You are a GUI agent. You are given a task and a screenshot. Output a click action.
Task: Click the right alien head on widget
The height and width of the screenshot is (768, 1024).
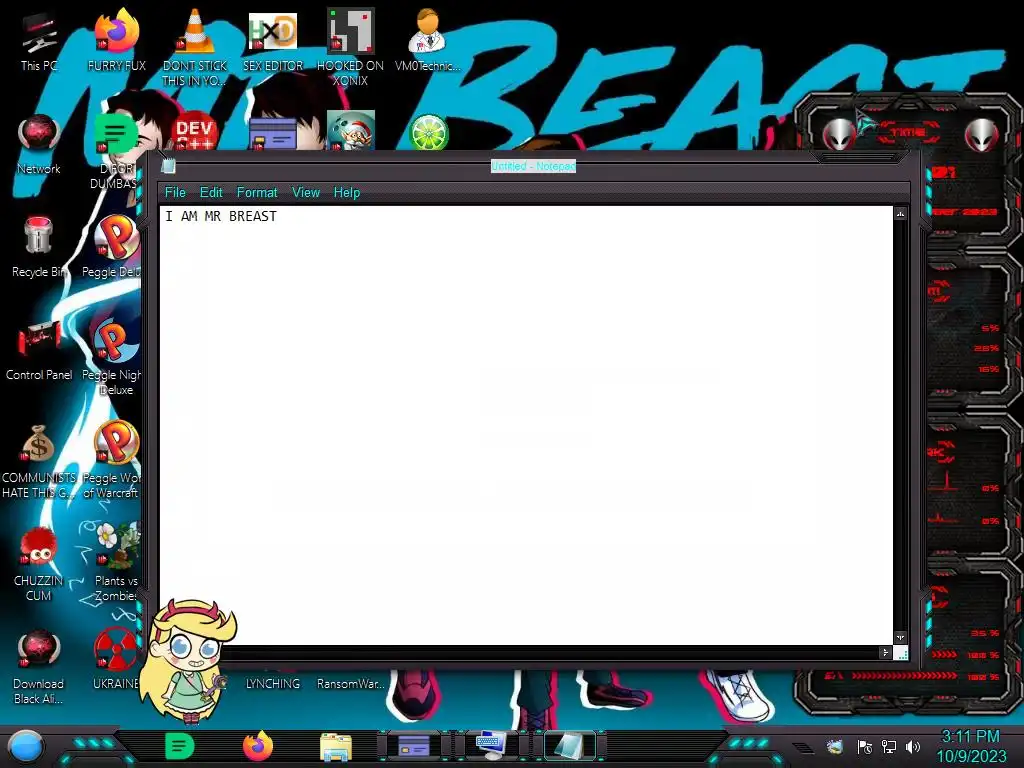pos(982,136)
